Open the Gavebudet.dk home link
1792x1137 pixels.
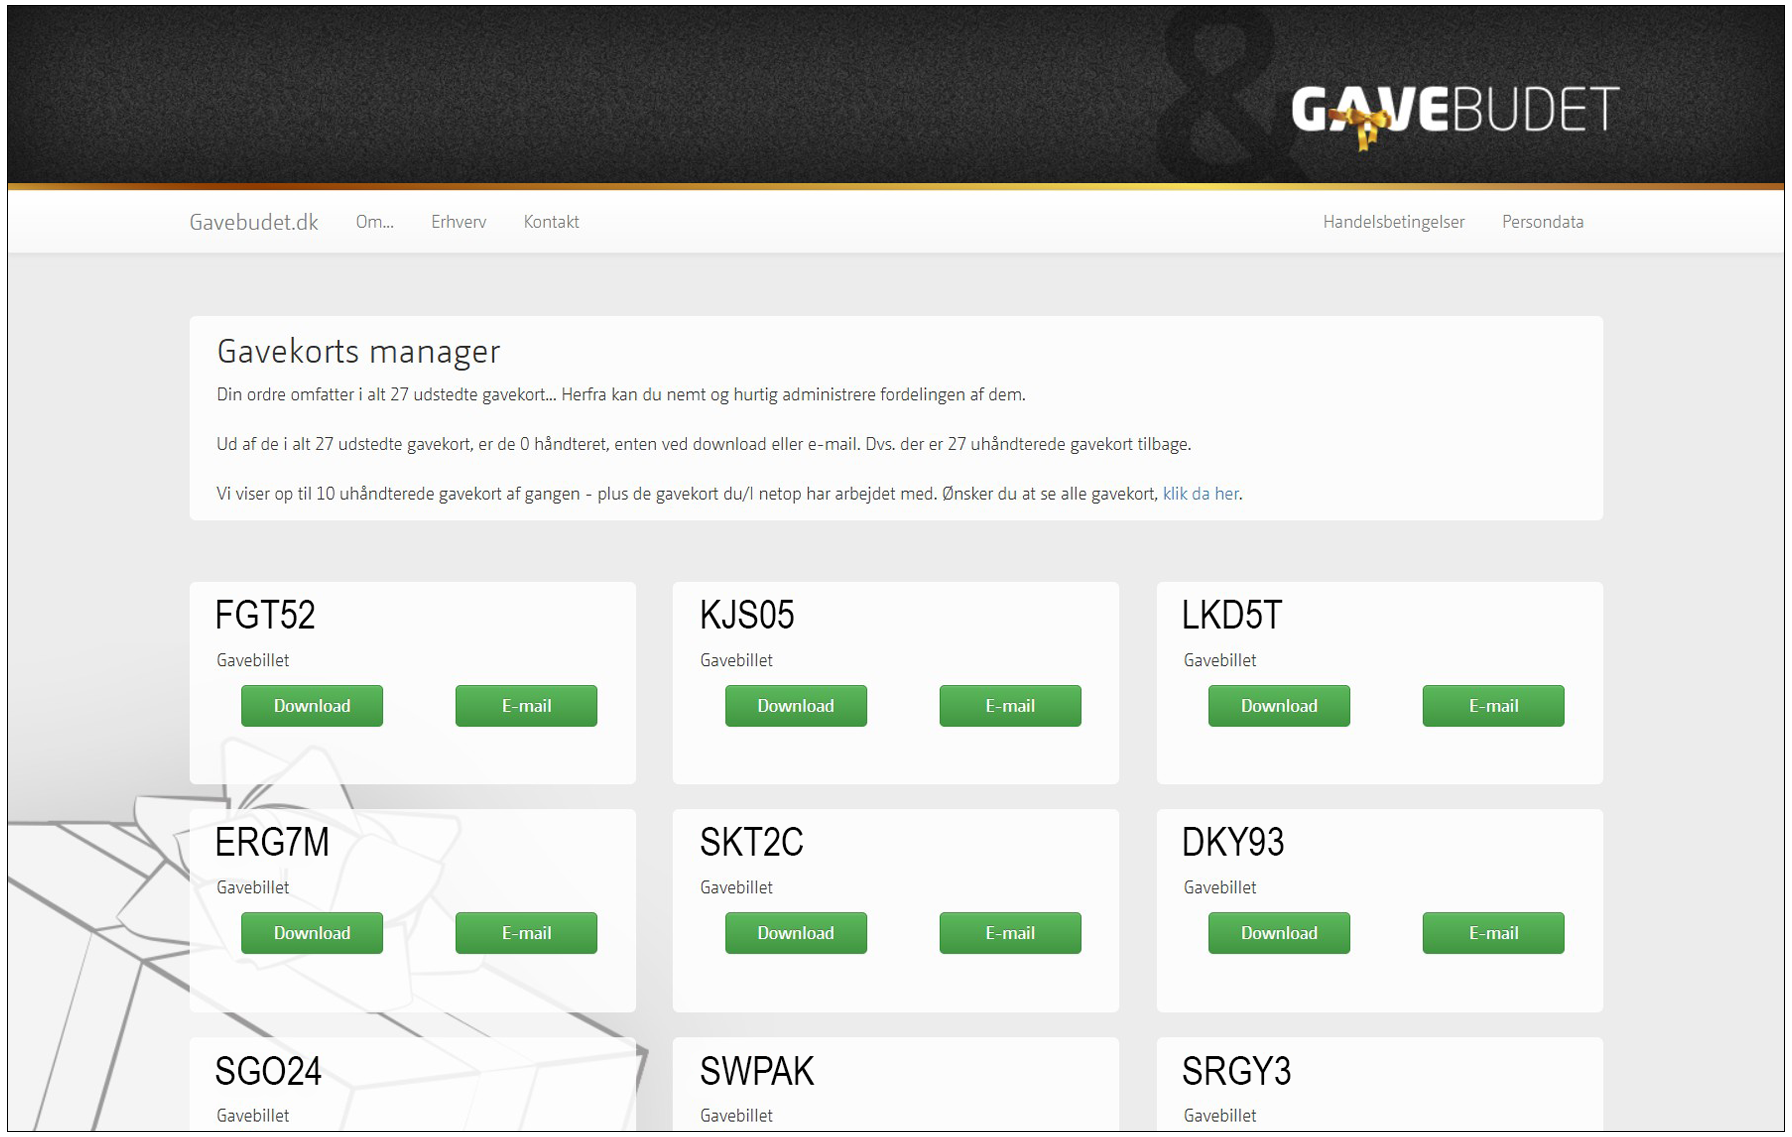[254, 222]
